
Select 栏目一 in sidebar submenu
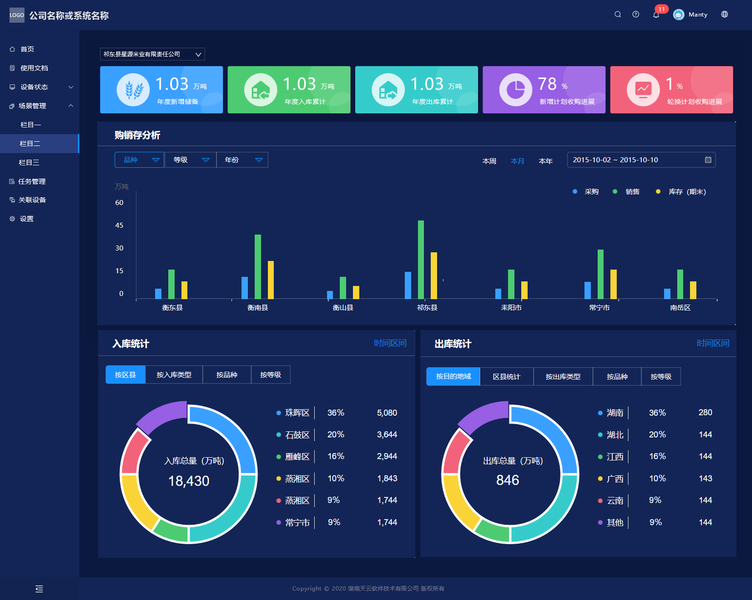click(x=39, y=125)
